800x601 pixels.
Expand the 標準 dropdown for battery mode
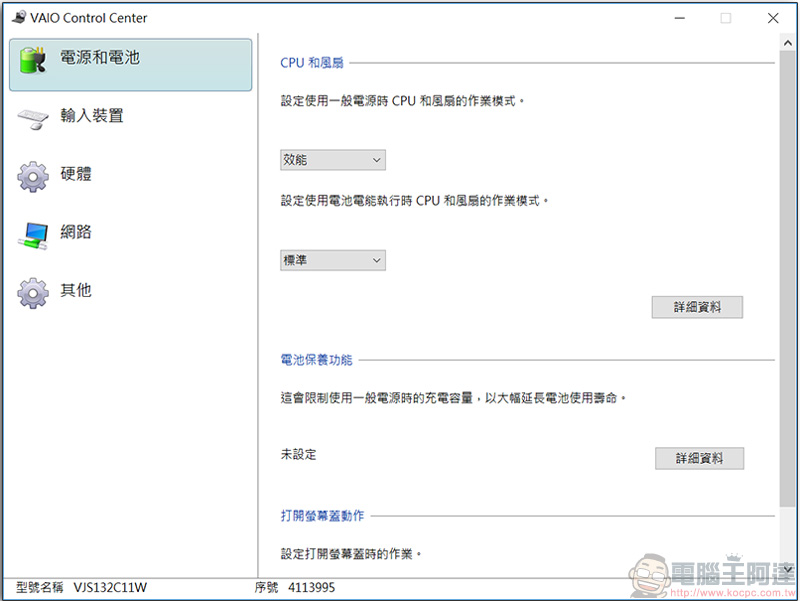(333, 260)
